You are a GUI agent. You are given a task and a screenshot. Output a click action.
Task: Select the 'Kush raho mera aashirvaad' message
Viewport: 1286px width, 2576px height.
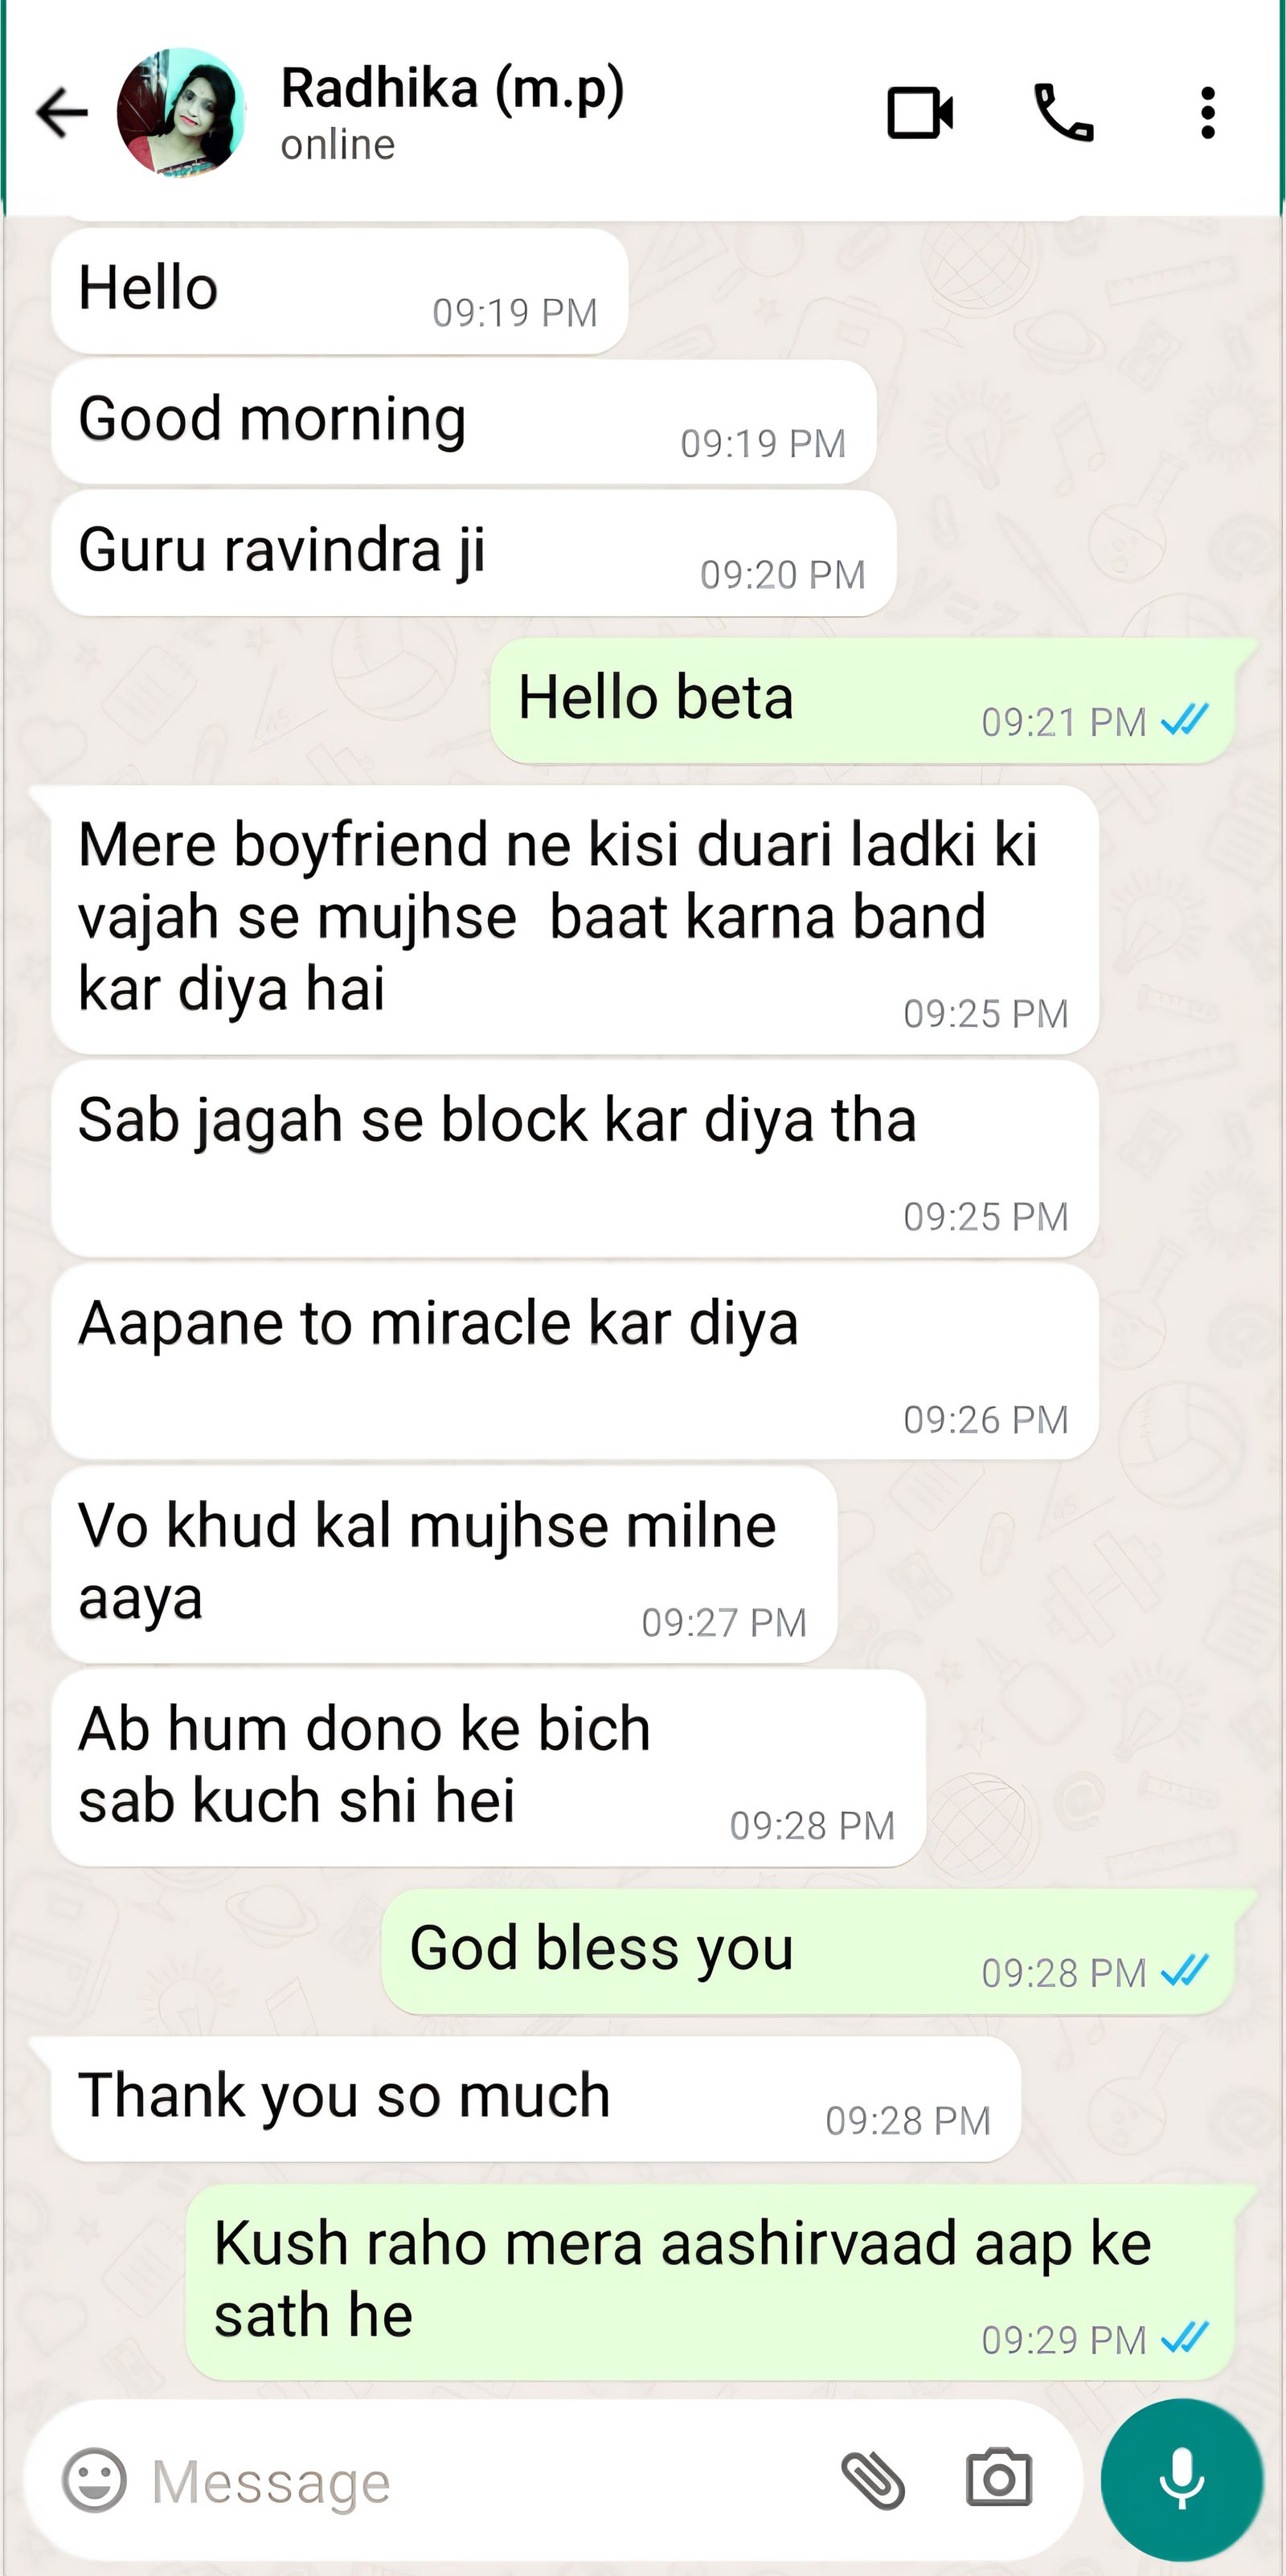[x=710, y=2281]
